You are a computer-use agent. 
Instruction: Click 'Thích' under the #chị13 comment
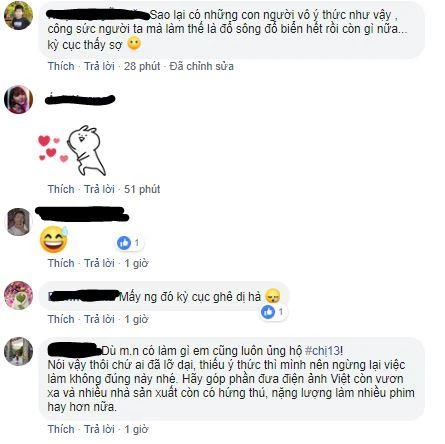[61, 429]
